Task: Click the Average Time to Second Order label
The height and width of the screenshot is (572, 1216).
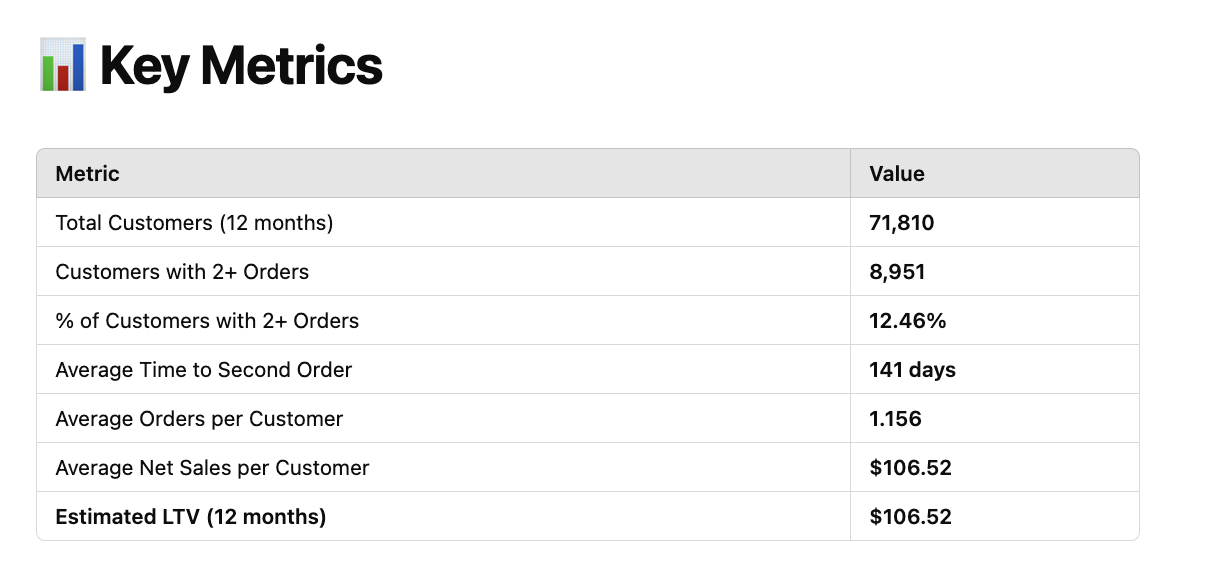Action: pyautogui.click(x=204, y=370)
